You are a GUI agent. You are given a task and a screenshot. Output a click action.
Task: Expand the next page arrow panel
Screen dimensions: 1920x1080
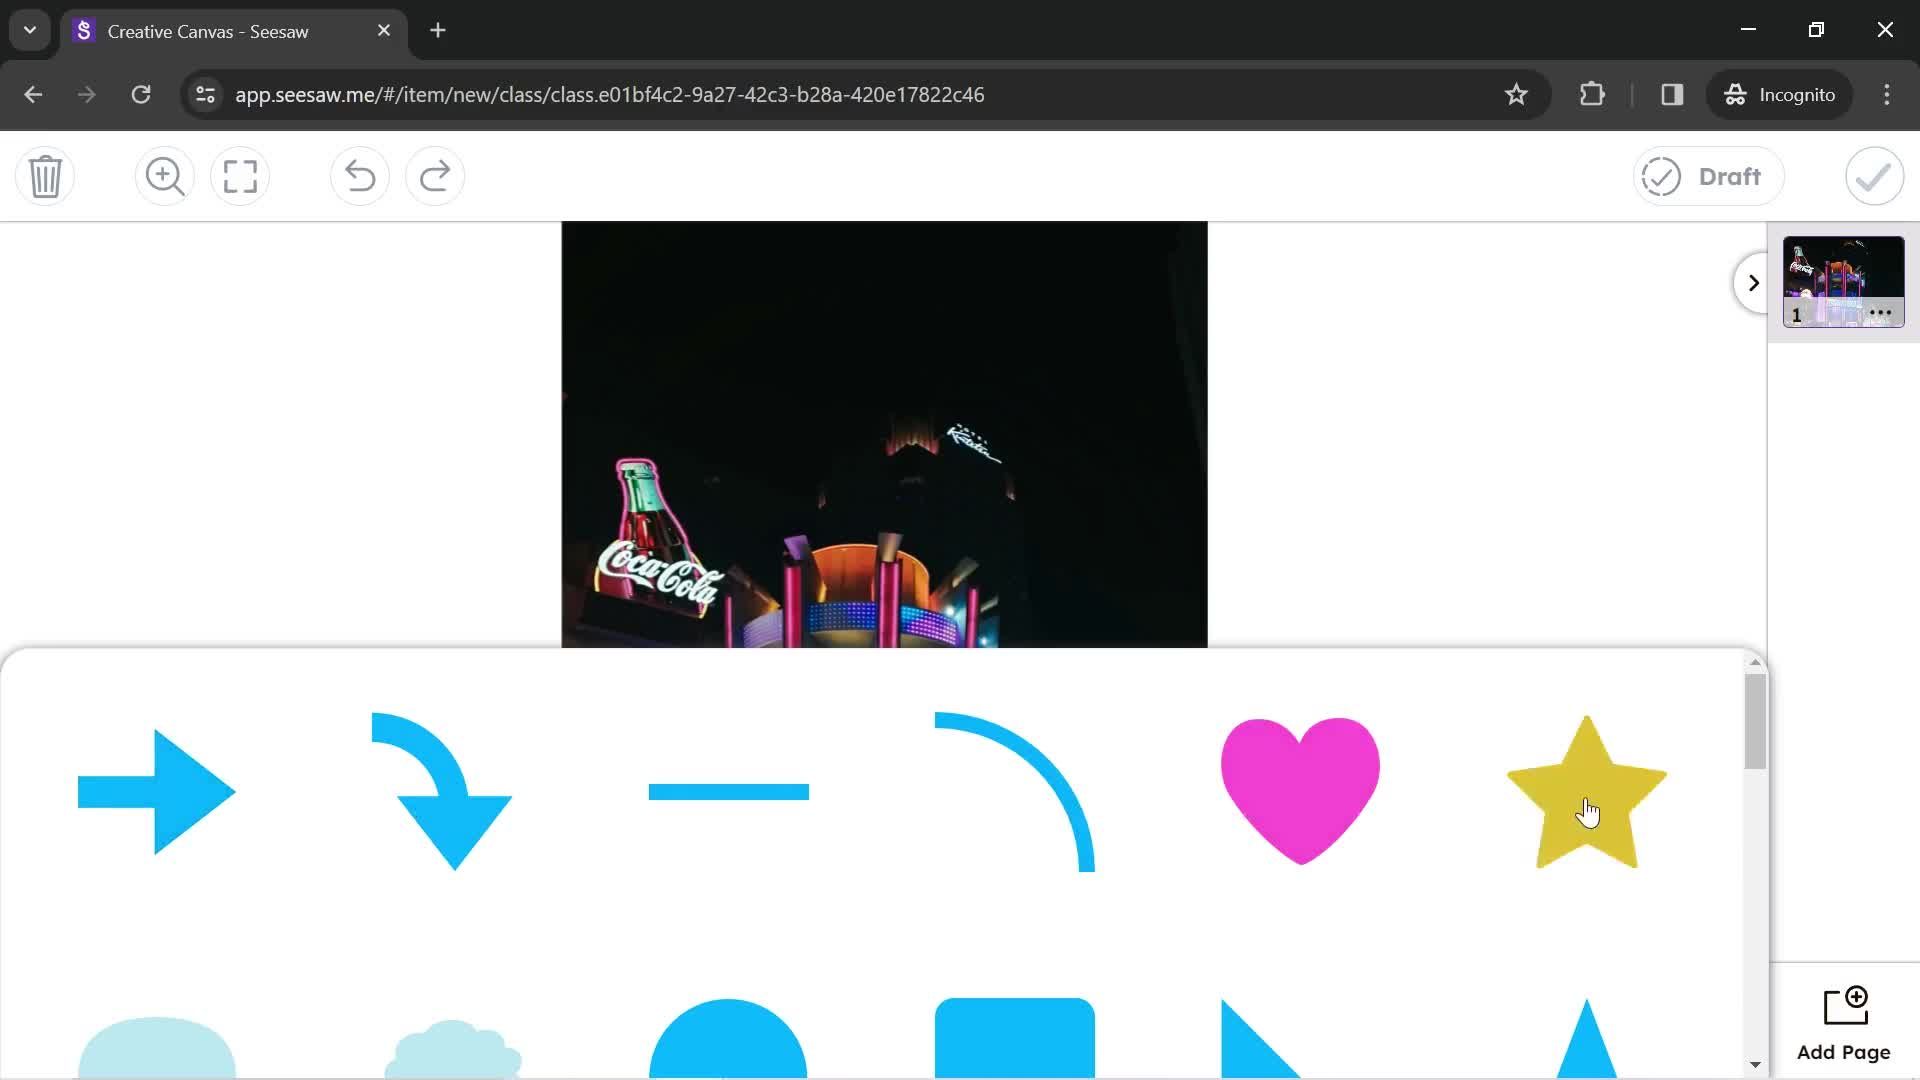[1753, 282]
